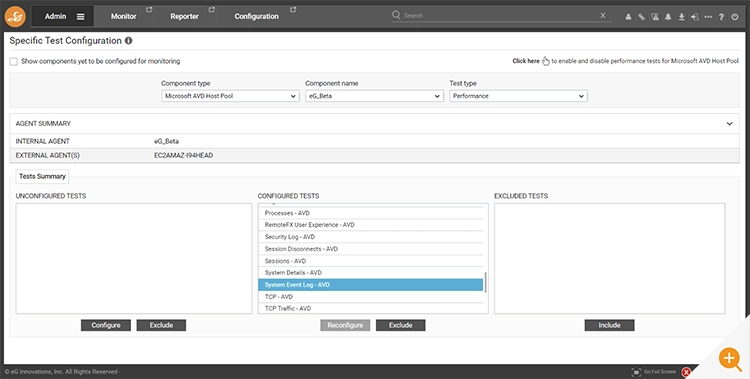Image resolution: width=750 pixels, height=379 pixels.
Task: Click the Configure button under Unconfigured Tests
Action: [106, 325]
